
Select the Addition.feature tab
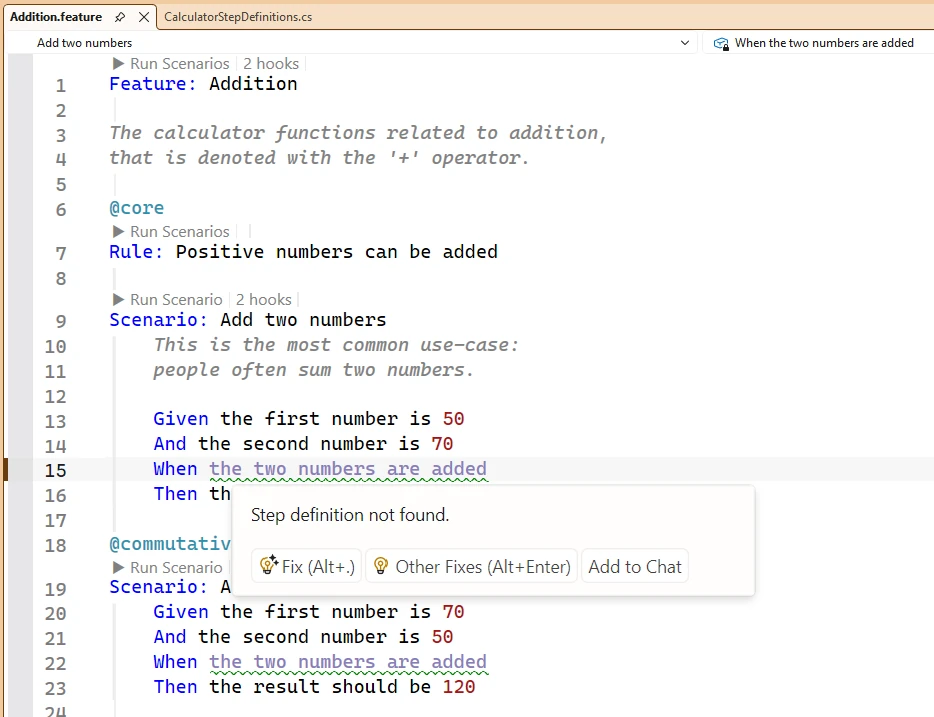[x=55, y=17]
